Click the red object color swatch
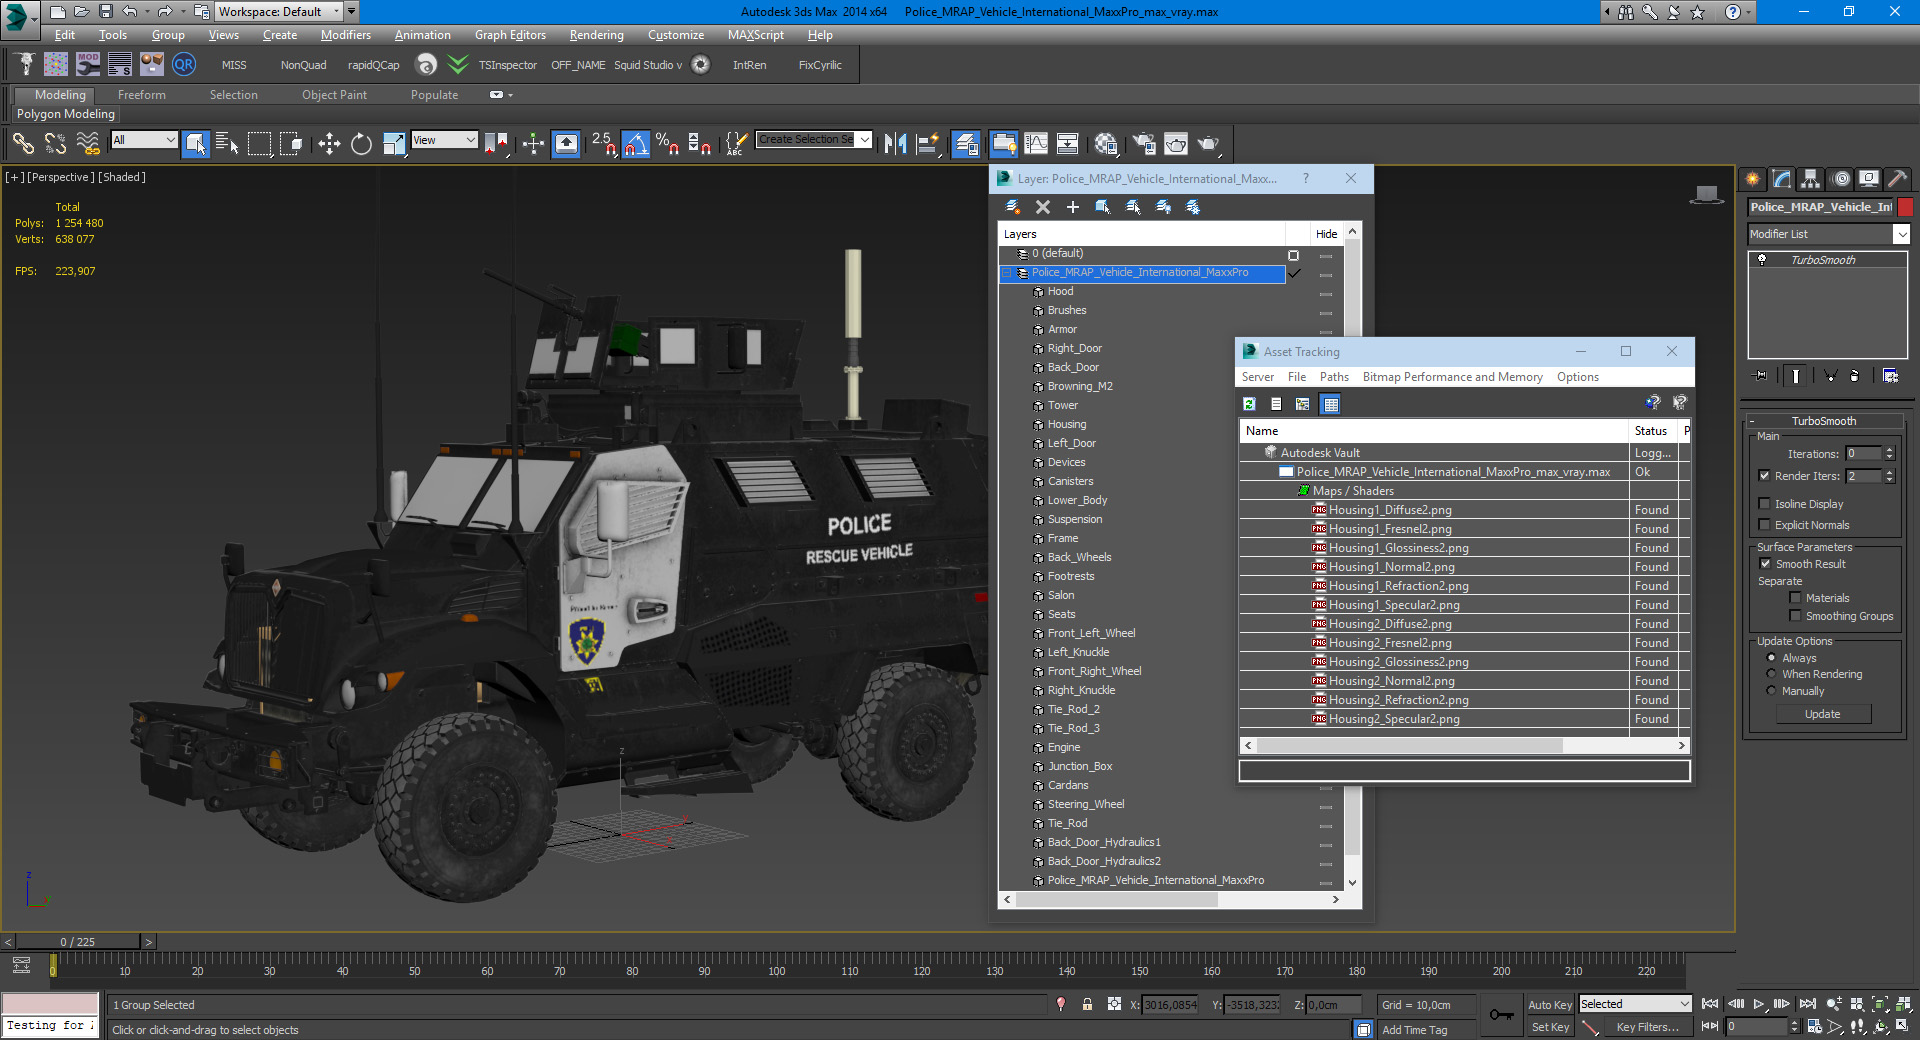Screen dimensions: 1920x1040 point(1905,207)
